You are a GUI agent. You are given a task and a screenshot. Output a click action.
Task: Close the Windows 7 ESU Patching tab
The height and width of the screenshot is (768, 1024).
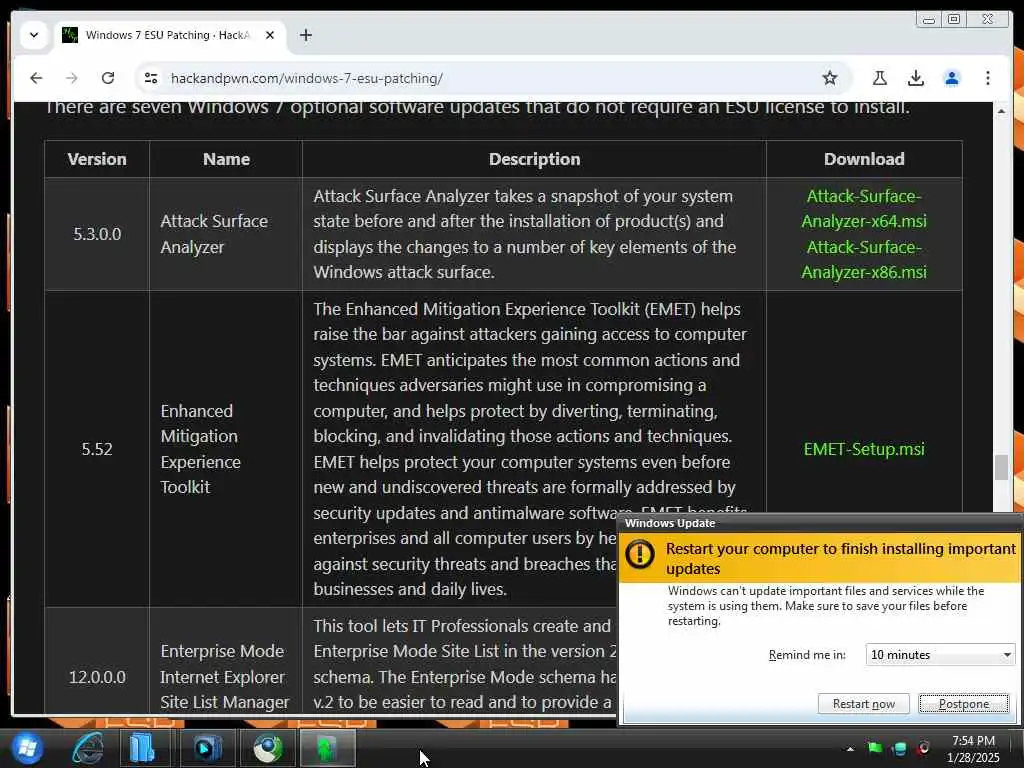pos(270,35)
